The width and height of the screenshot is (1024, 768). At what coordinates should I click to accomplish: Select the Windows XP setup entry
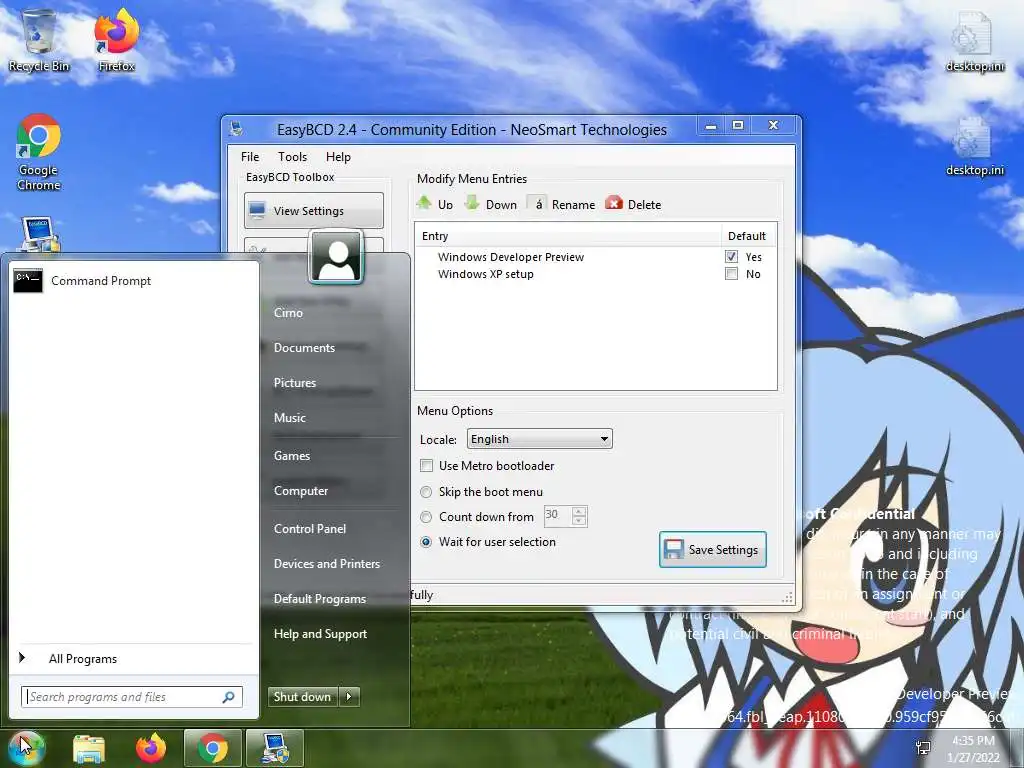click(x=485, y=274)
